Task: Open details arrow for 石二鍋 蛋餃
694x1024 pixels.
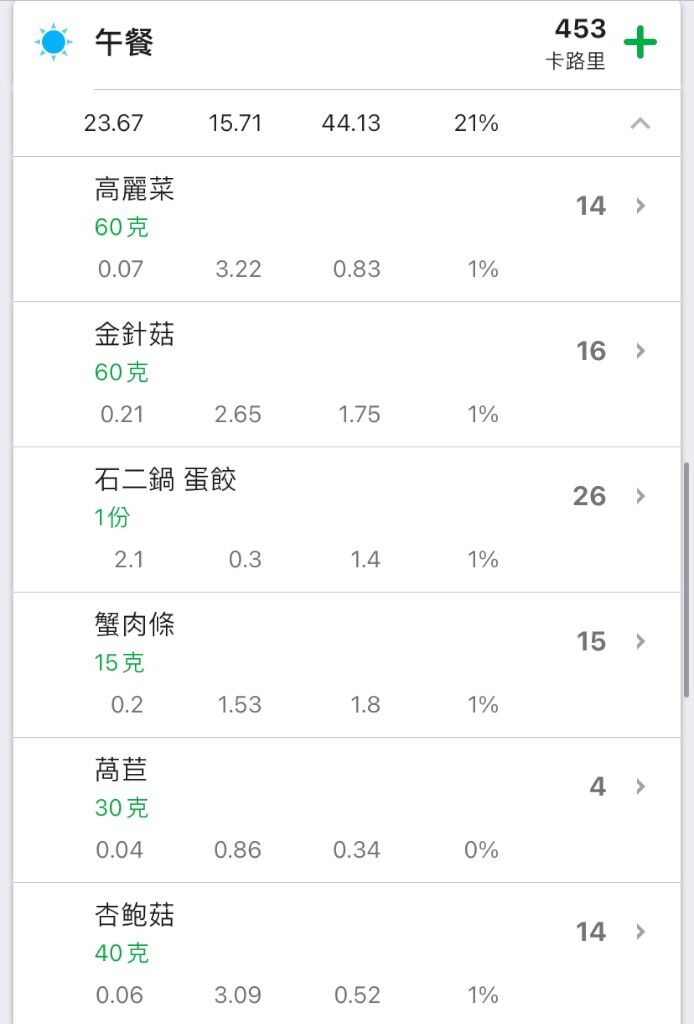Action: coord(640,496)
